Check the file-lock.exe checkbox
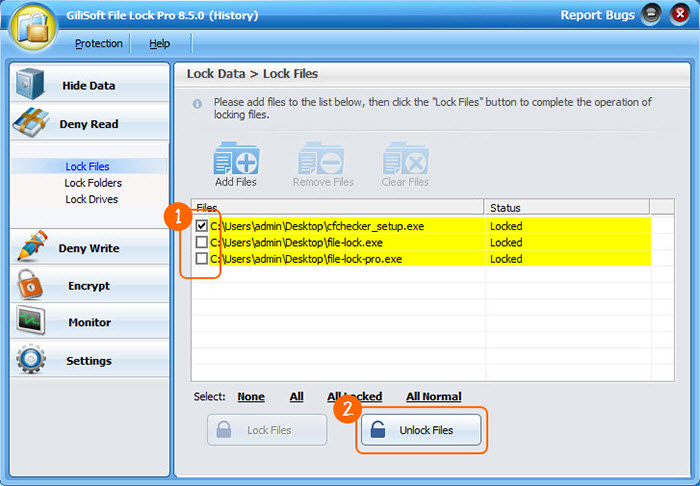Viewport: 700px width, 486px height. click(x=201, y=242)
